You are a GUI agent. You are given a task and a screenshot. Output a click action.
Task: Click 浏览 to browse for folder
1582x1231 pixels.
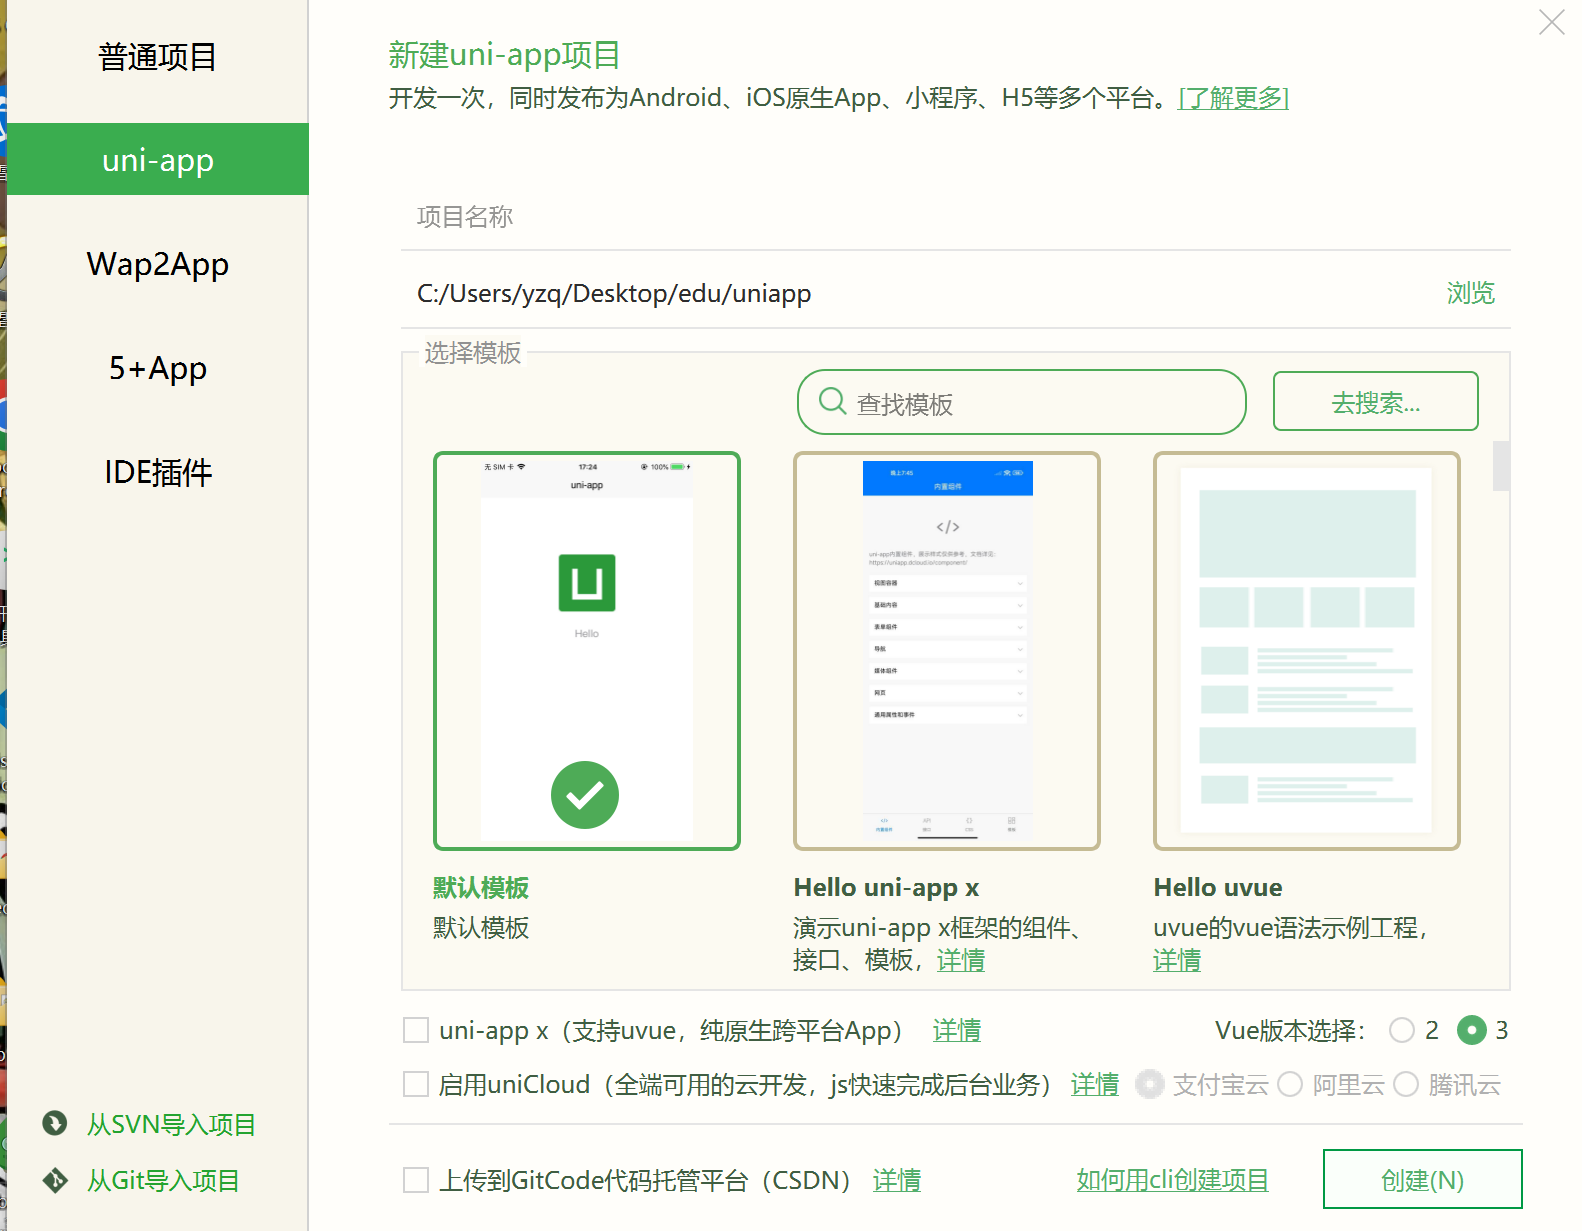(x=1470, y=293)
